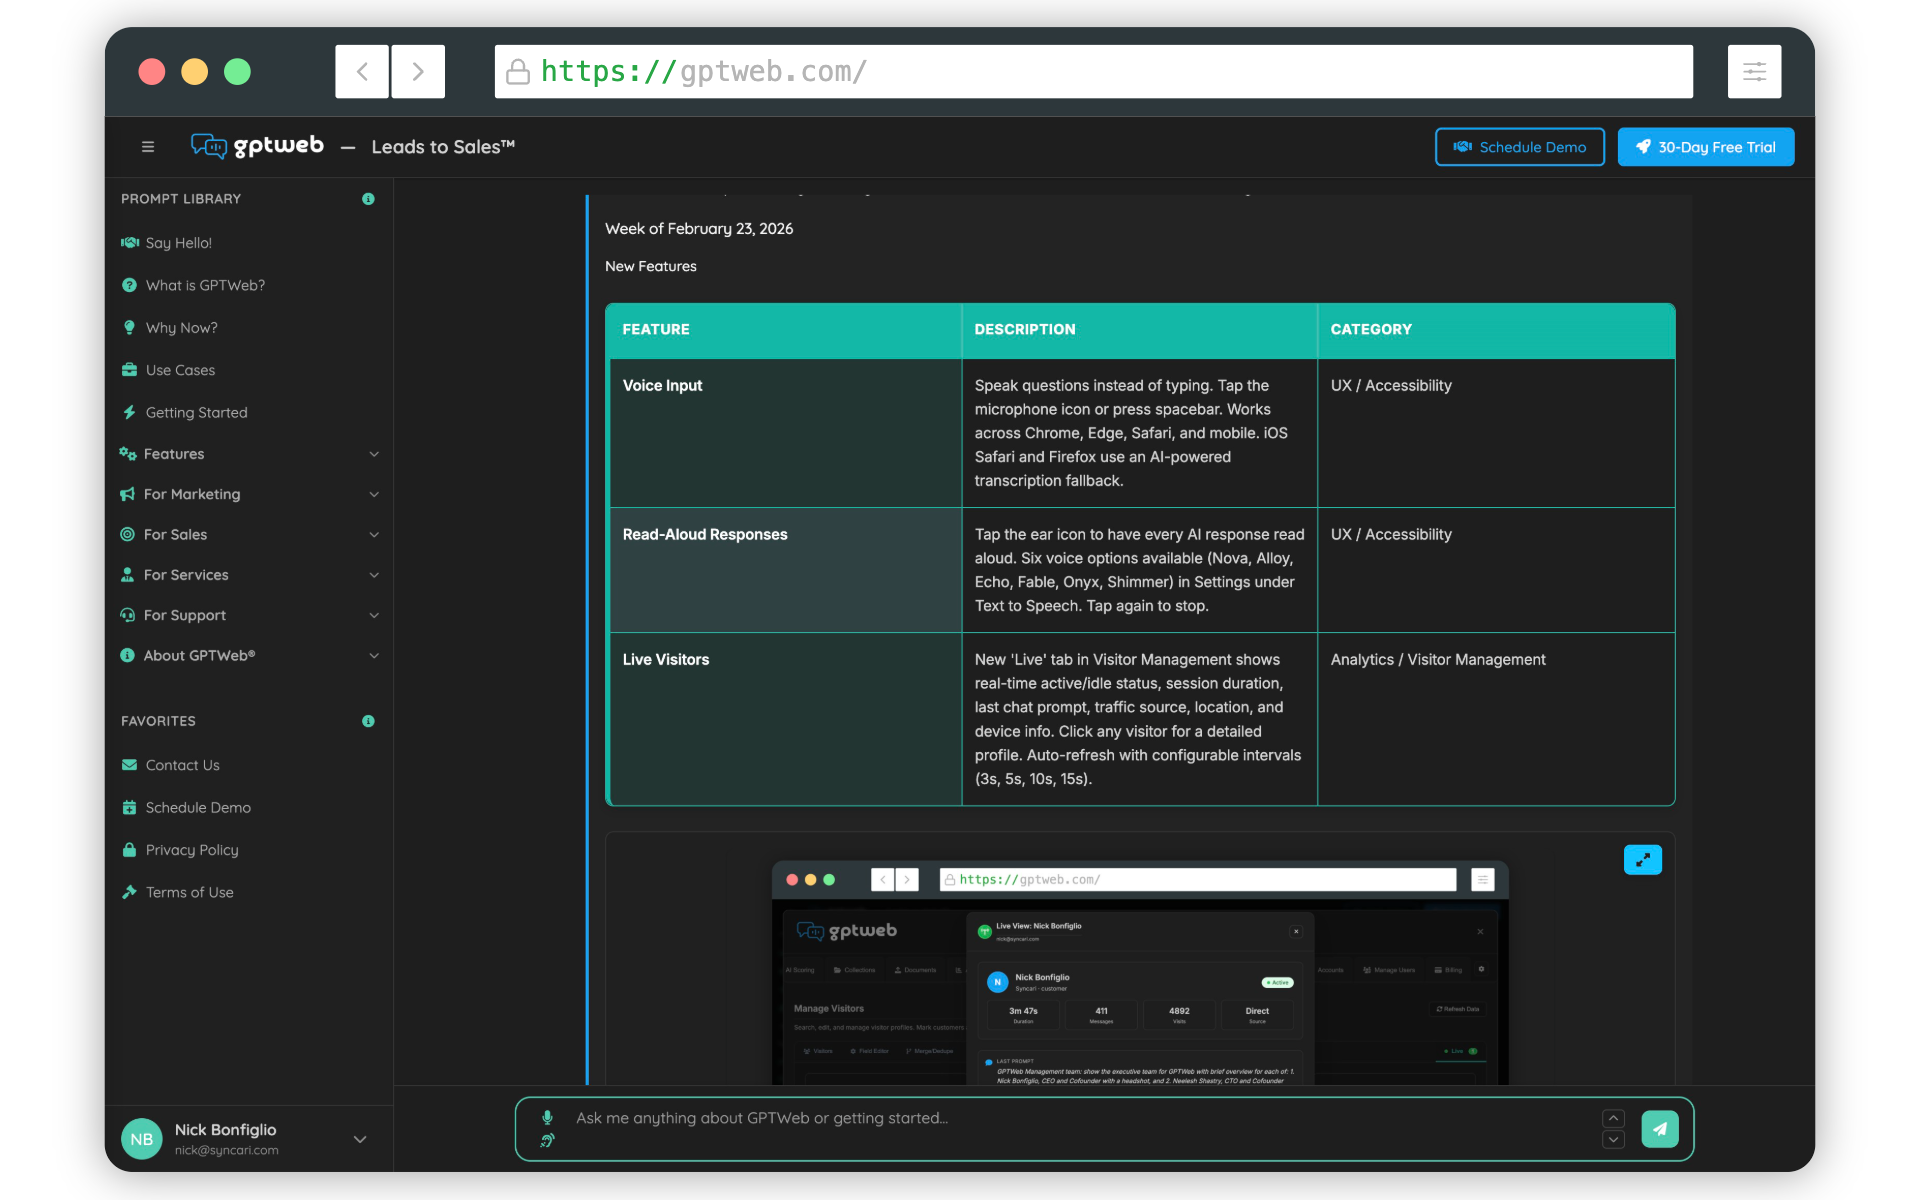Click the Schedule Demo button in the header
Image resolution: width=1920 pixels, height=1200 pixels.
tap(1520, 147)
